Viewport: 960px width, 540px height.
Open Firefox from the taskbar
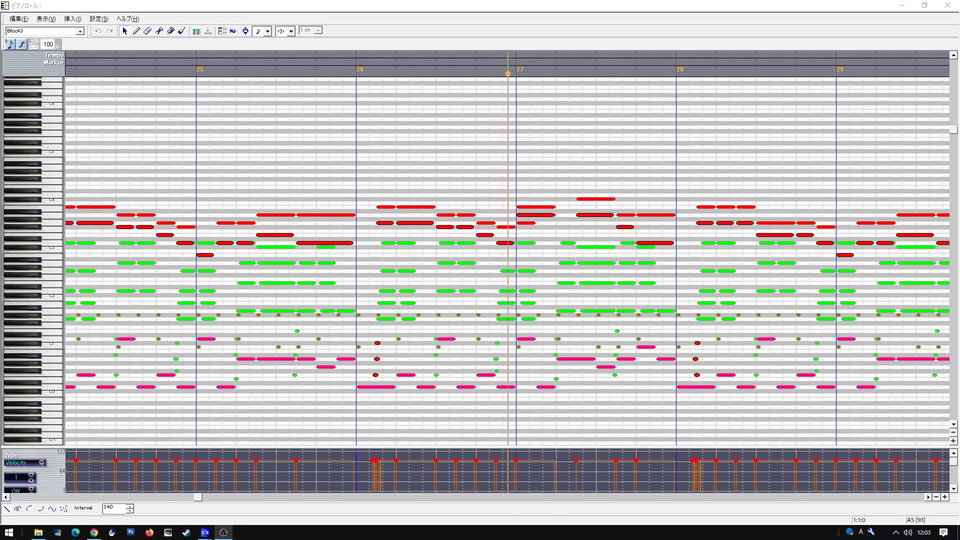click(x=149, y=533)
